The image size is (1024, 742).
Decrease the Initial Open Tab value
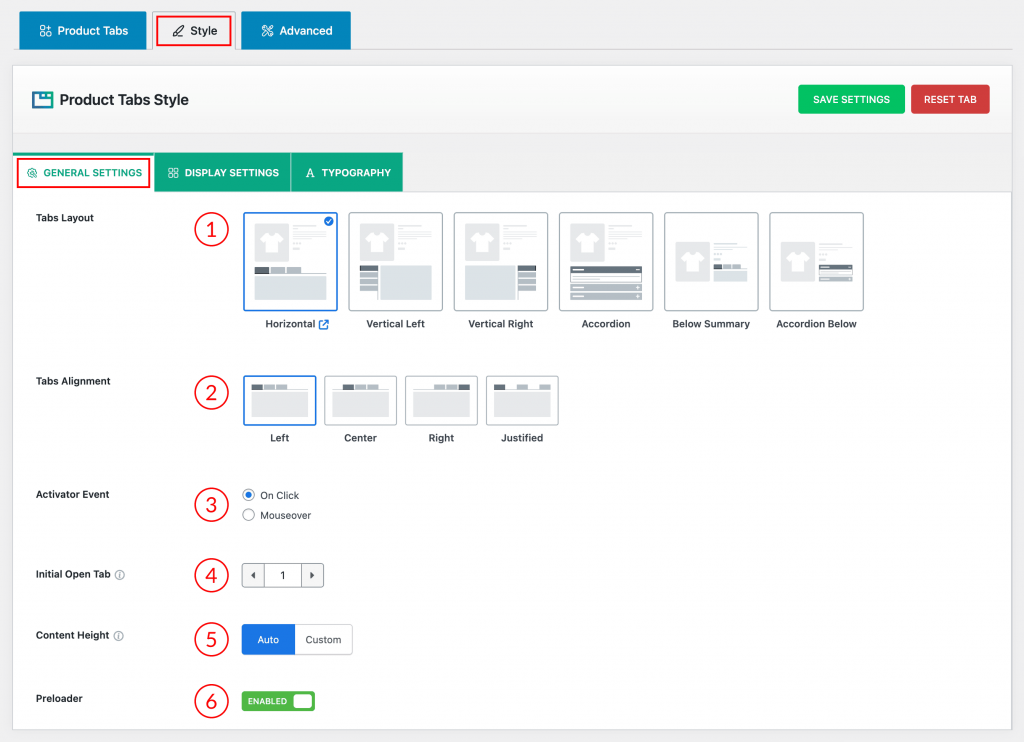coord(253,575)
